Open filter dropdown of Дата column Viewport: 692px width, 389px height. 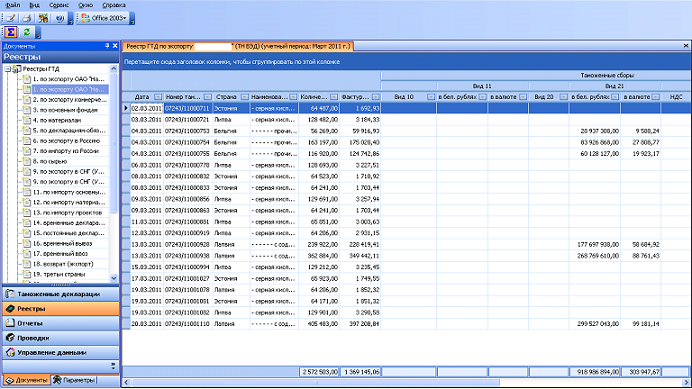click(158, 97)
